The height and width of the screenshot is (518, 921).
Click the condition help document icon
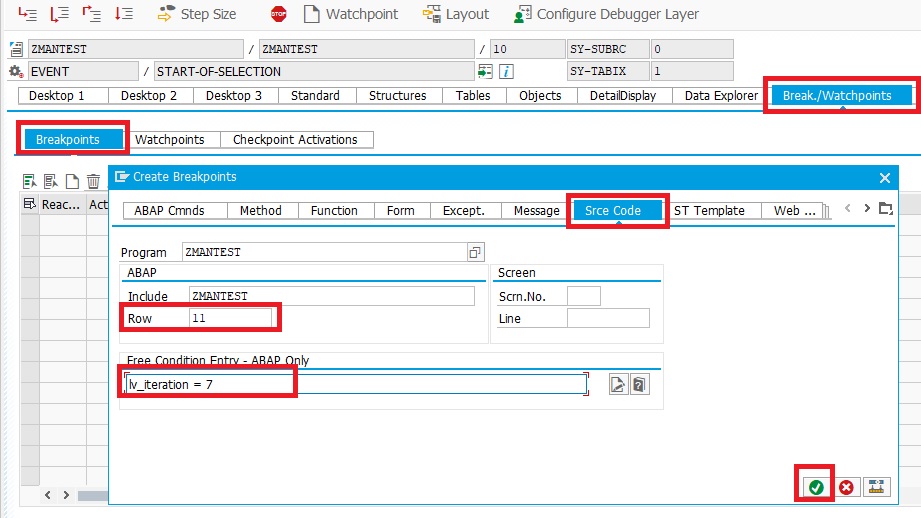pyautogui.click(x=640, y=385)
